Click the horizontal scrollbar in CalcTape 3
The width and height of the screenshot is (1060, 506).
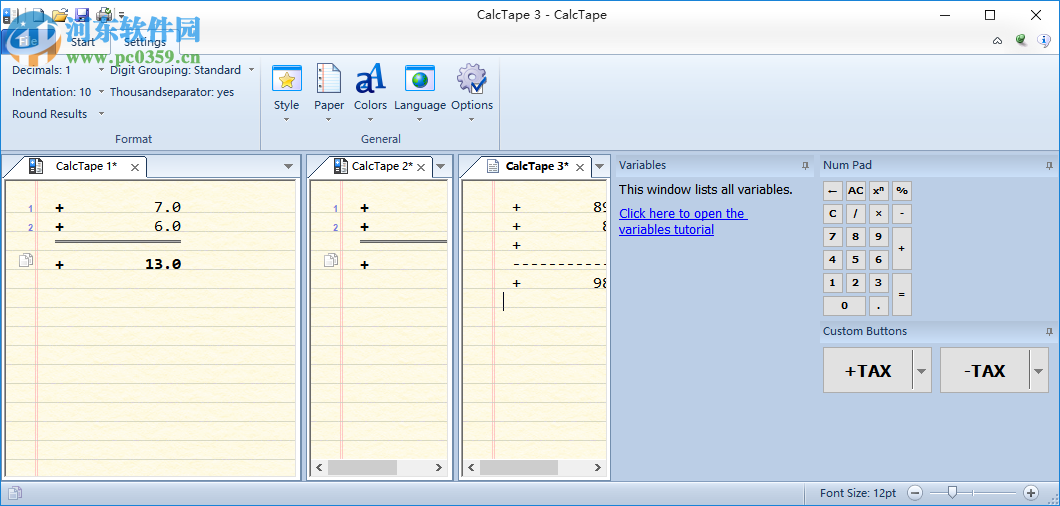pyautogui.click(x=519, y=467)
